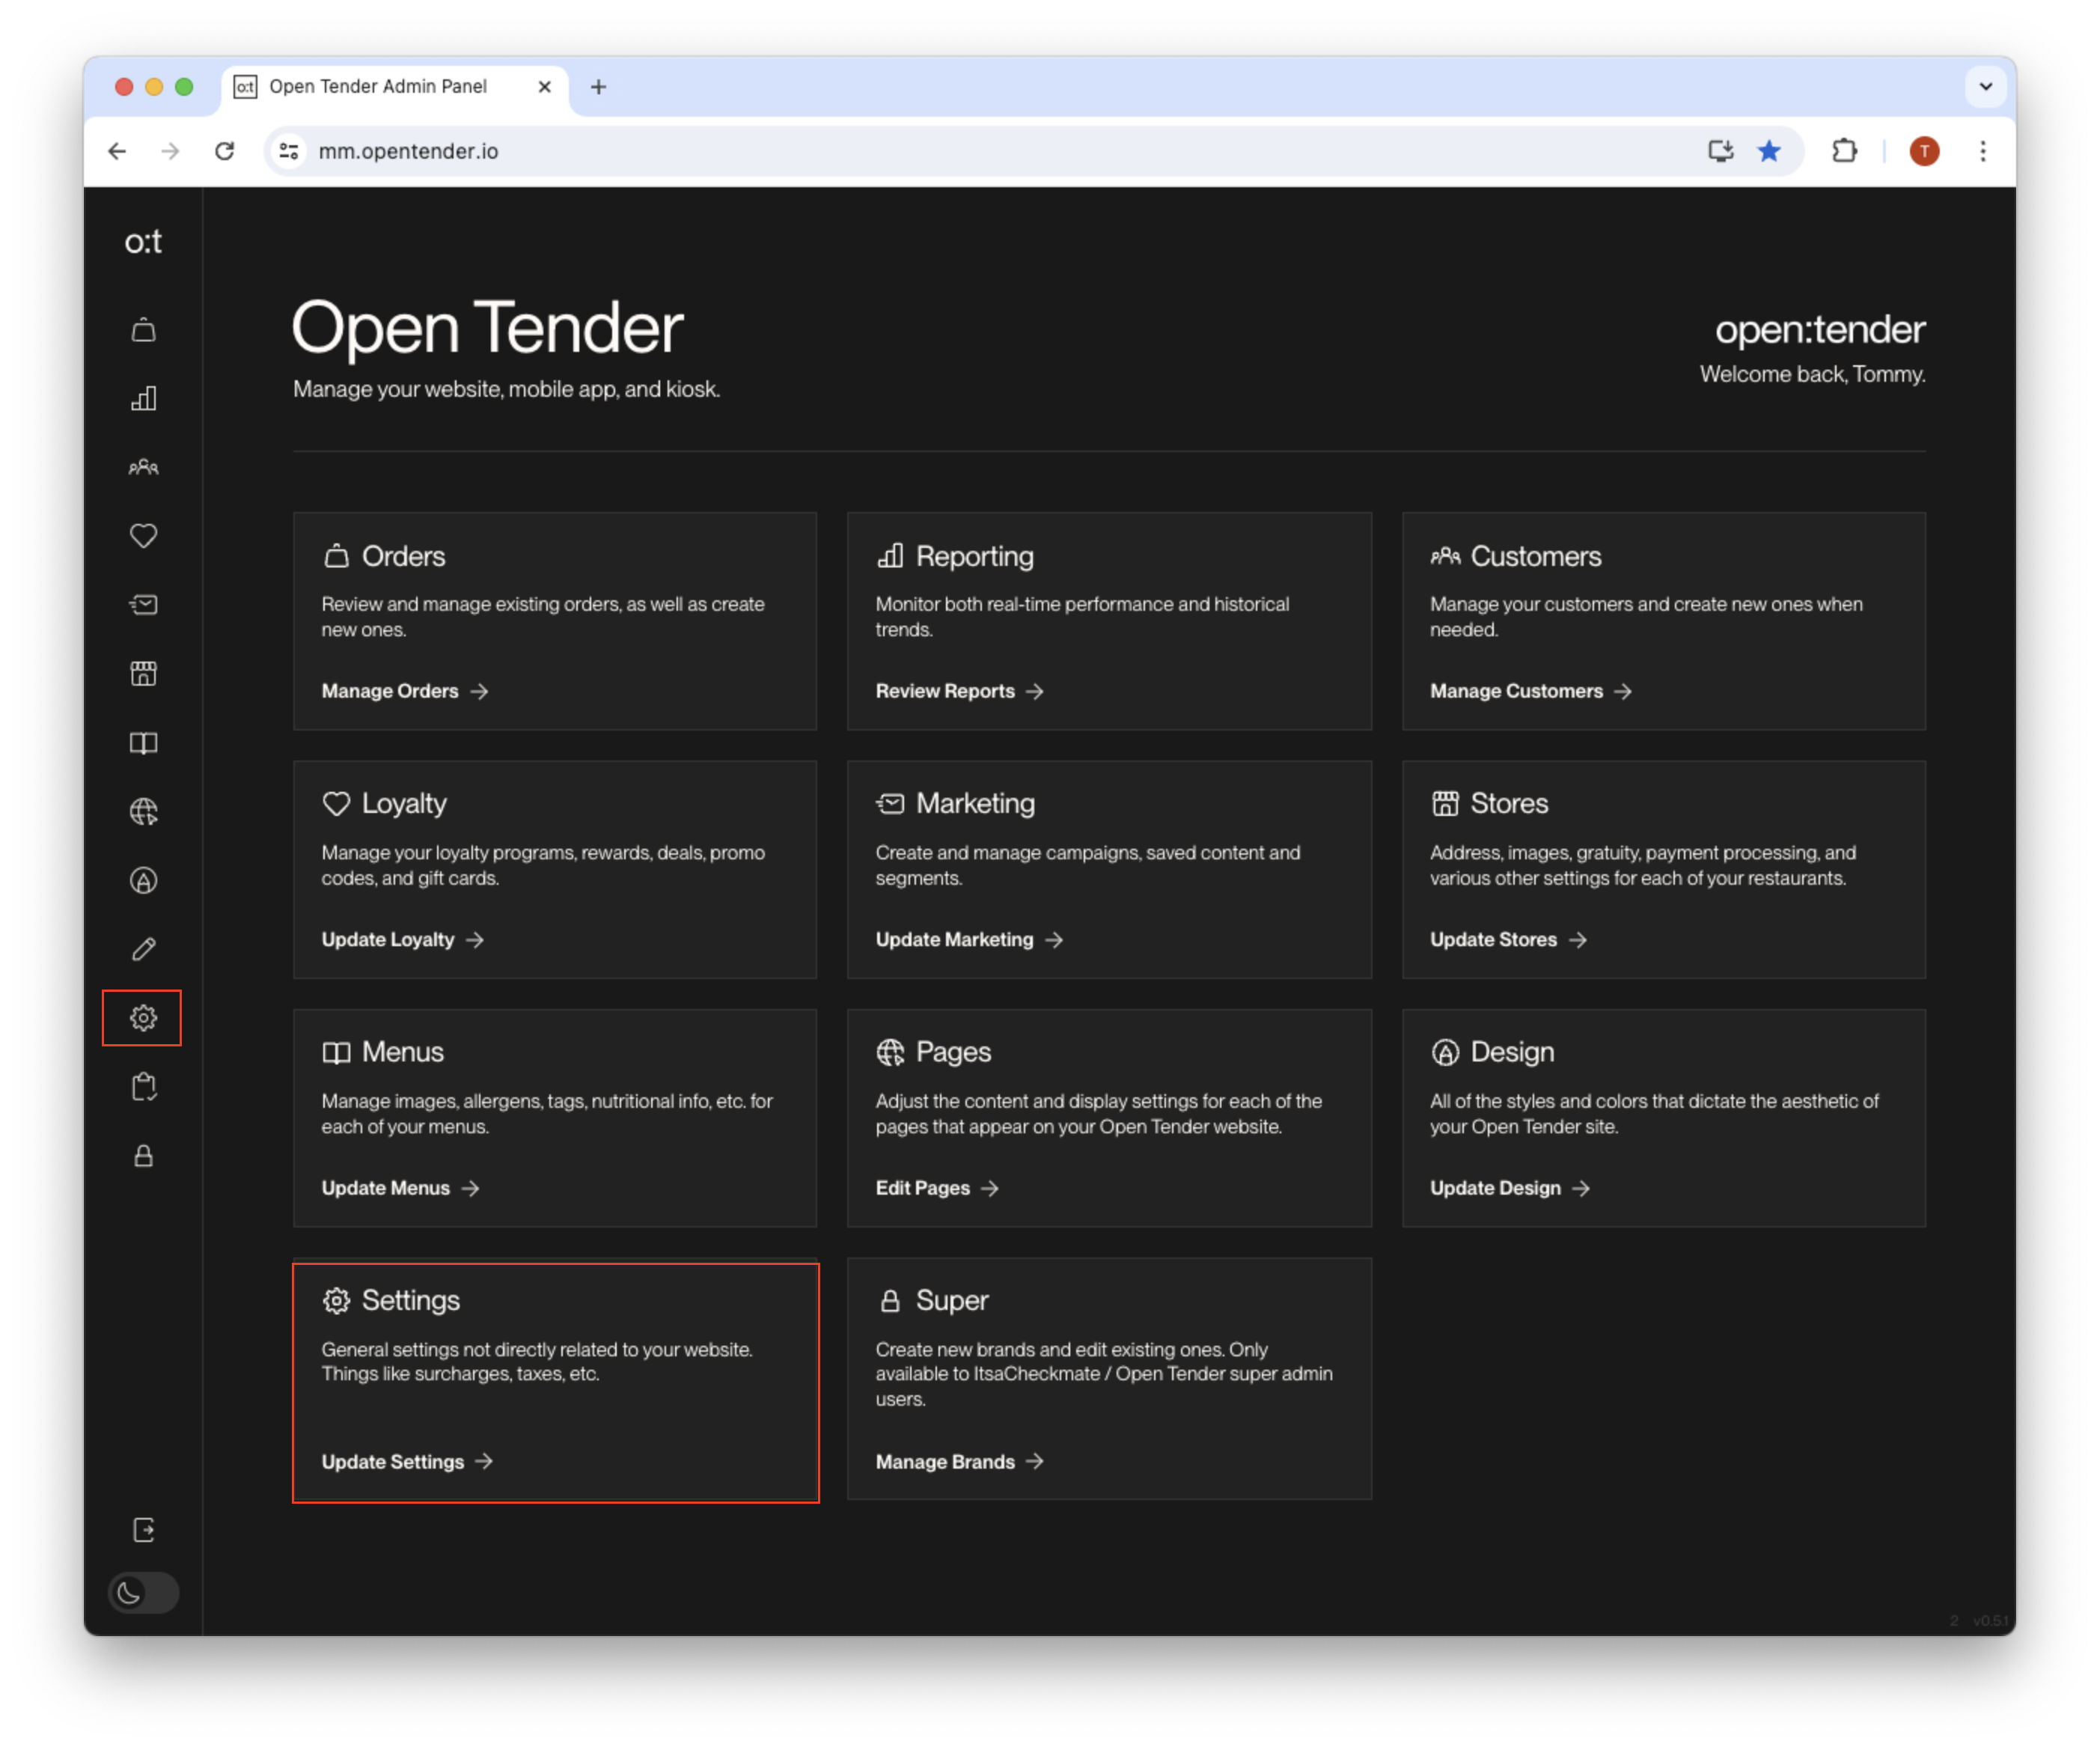Click the o:t logo in sidebar

click(x=143, y=241)
